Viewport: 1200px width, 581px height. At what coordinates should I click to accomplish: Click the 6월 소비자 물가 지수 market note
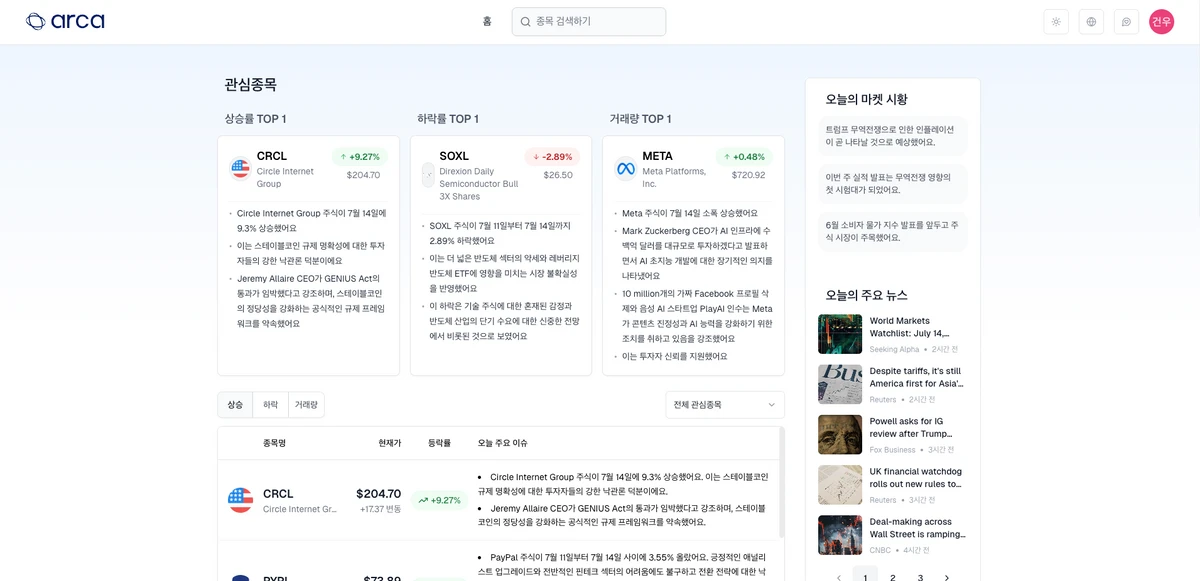(x=893, y=232)
